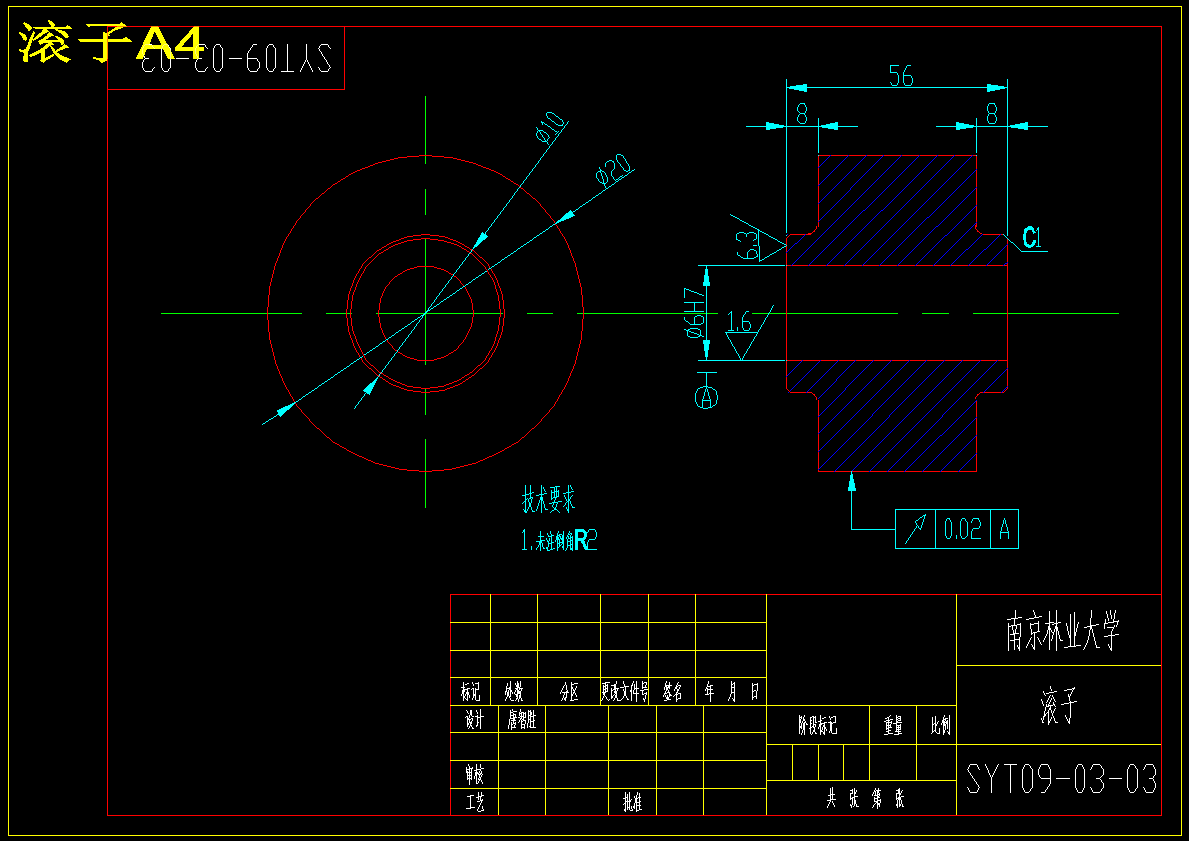Viewport: 1189px width, 841px height.
Task: Pick the innermost red circle in front view
Action: click(425, 313)
